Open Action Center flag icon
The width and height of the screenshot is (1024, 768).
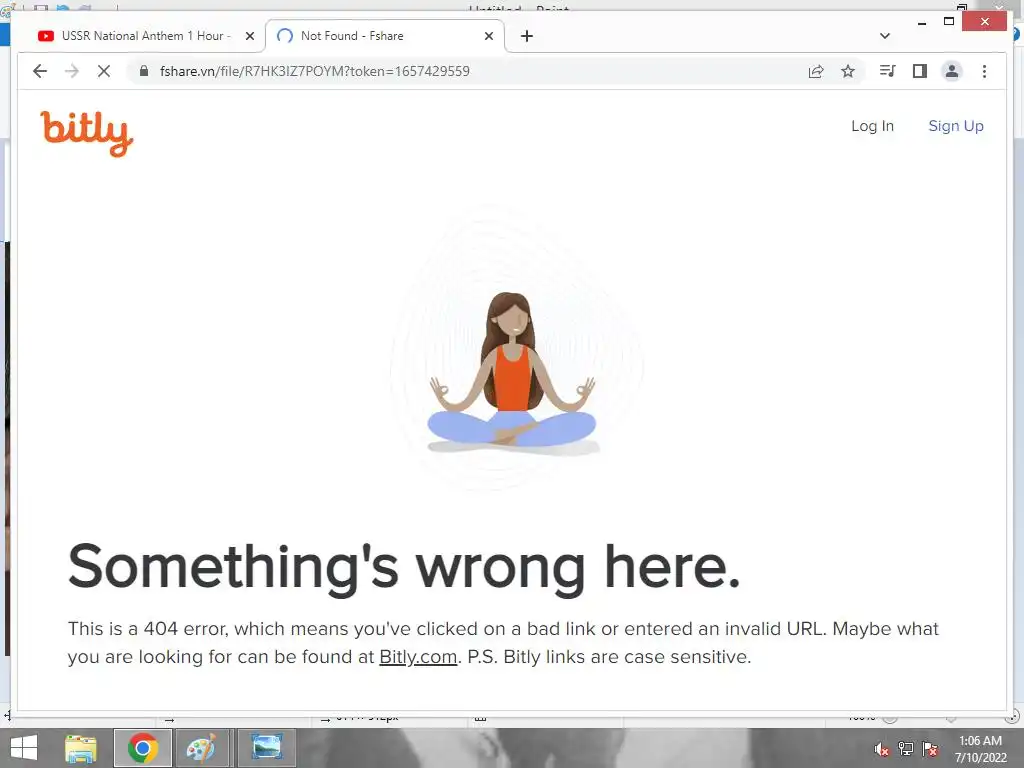coord(930,749)
